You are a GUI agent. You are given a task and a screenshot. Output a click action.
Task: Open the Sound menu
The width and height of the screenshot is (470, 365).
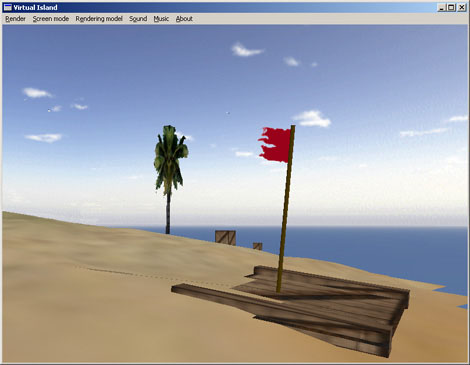point(138,19)
